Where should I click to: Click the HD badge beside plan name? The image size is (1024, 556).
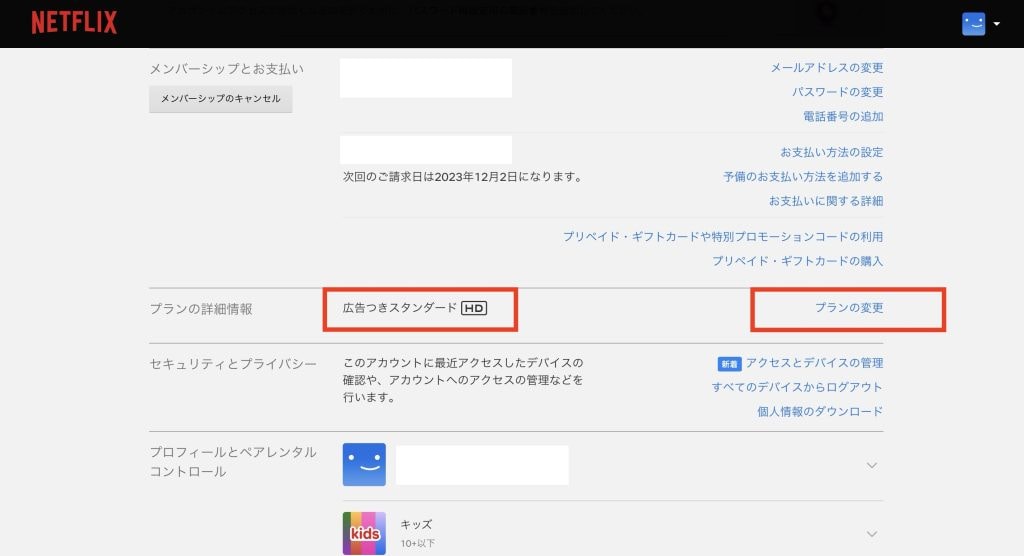(x=474, y=308)
